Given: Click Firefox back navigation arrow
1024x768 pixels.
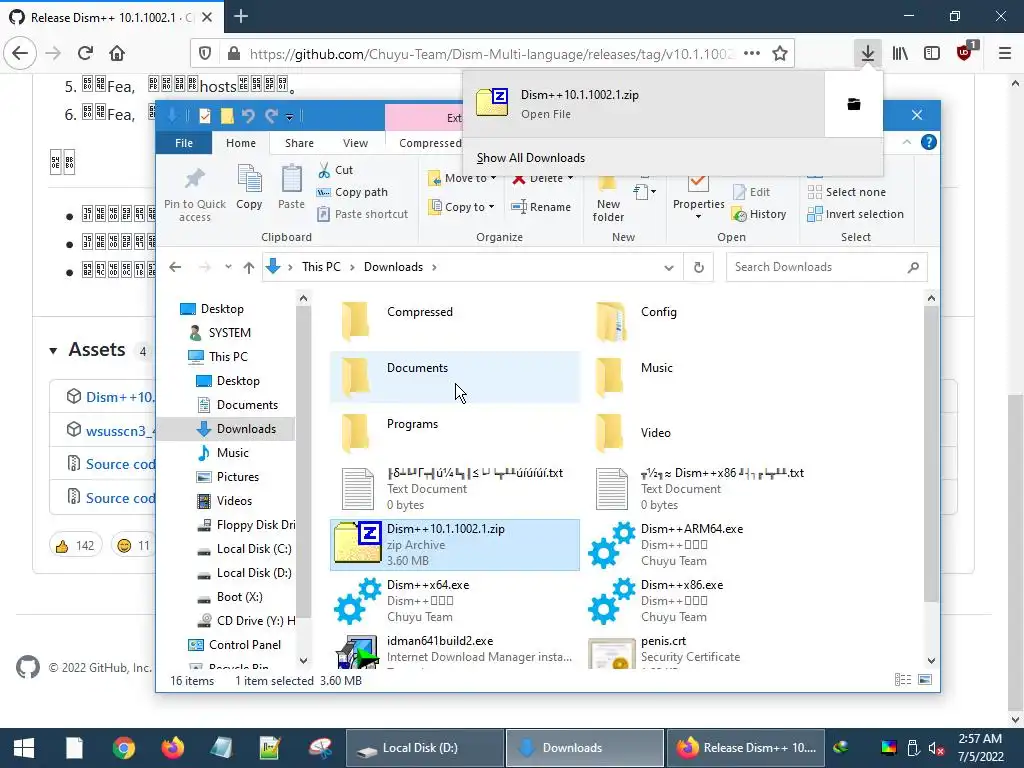Looking at the screenshot, I should (x=20, y=53).
